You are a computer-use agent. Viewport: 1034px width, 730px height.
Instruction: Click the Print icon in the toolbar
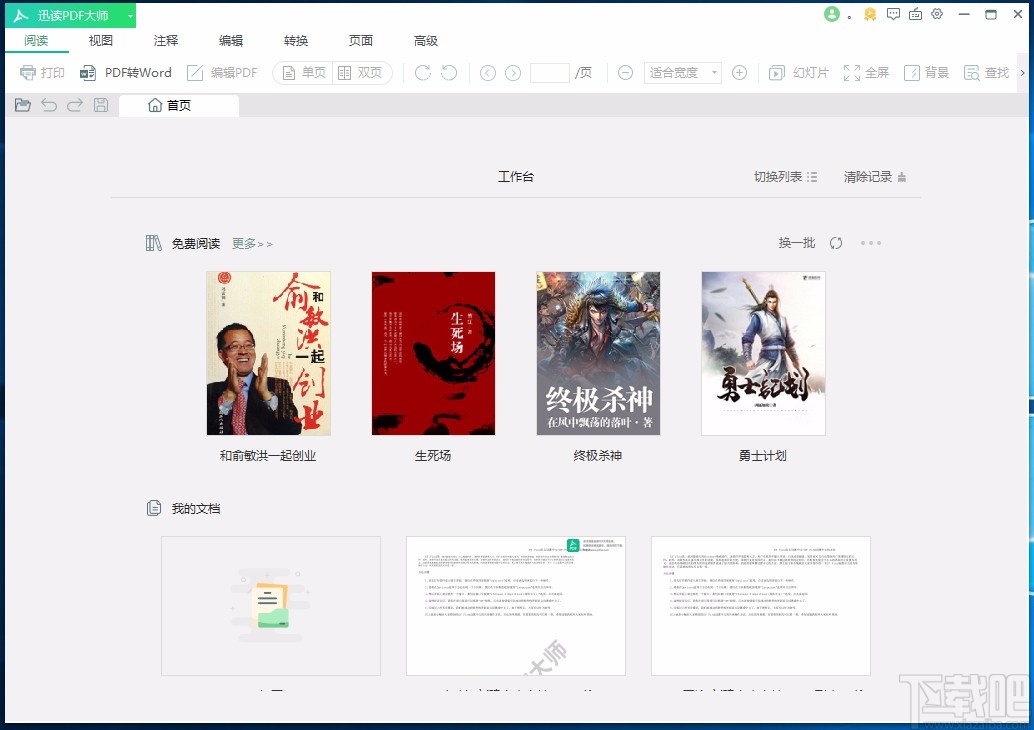[28, 73]
